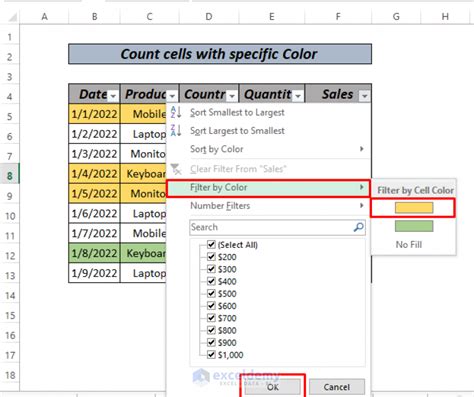Select the Mobile cell in row 11
This screenshot has height=397, width=474.
144,233
